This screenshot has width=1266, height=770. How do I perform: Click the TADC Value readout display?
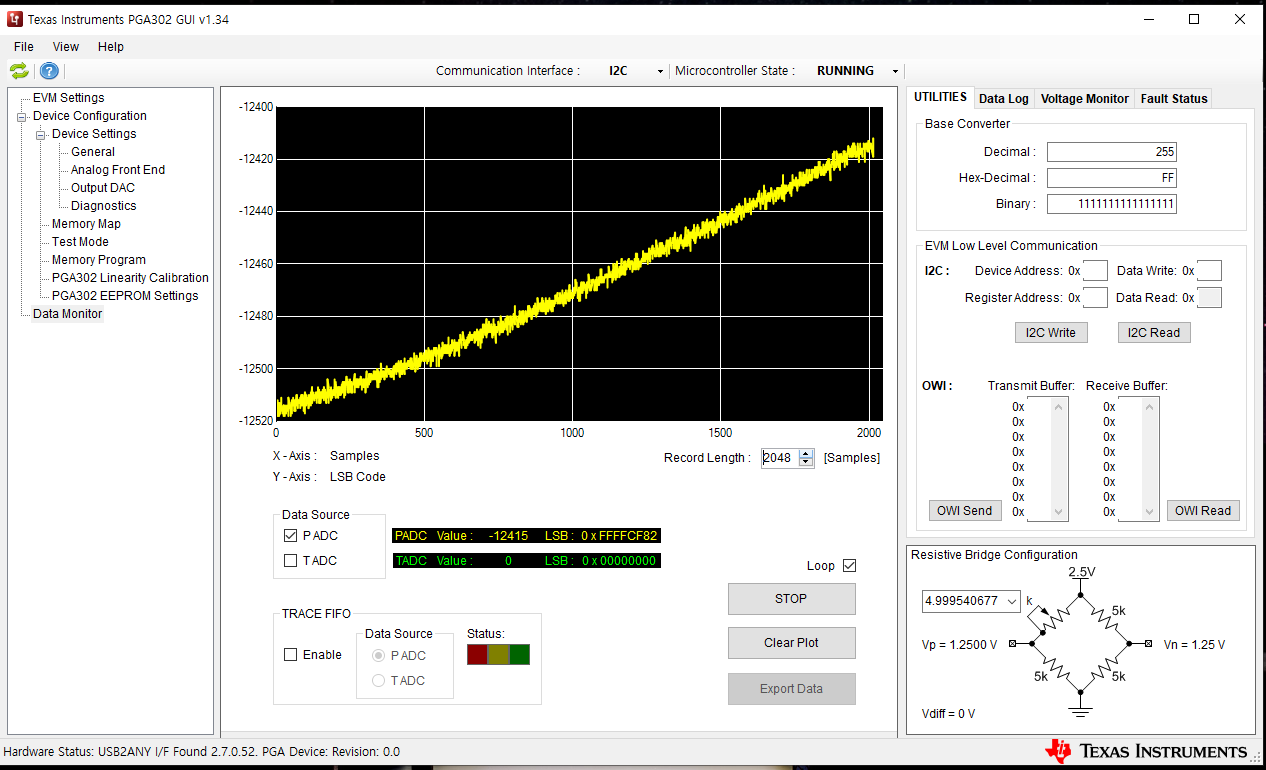coord(526,561)
